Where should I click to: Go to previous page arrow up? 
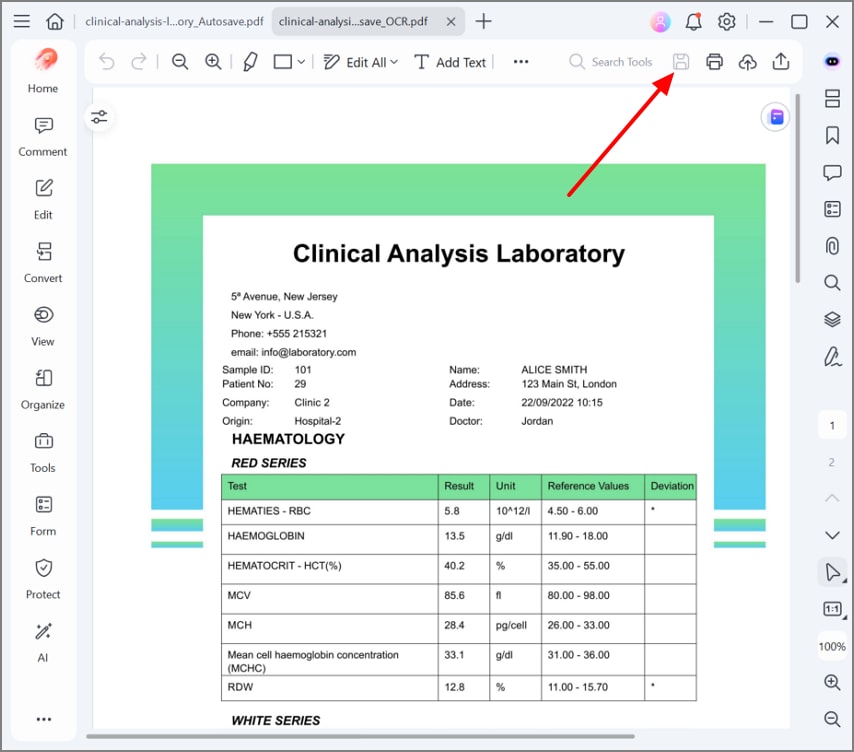coord(832,498)
